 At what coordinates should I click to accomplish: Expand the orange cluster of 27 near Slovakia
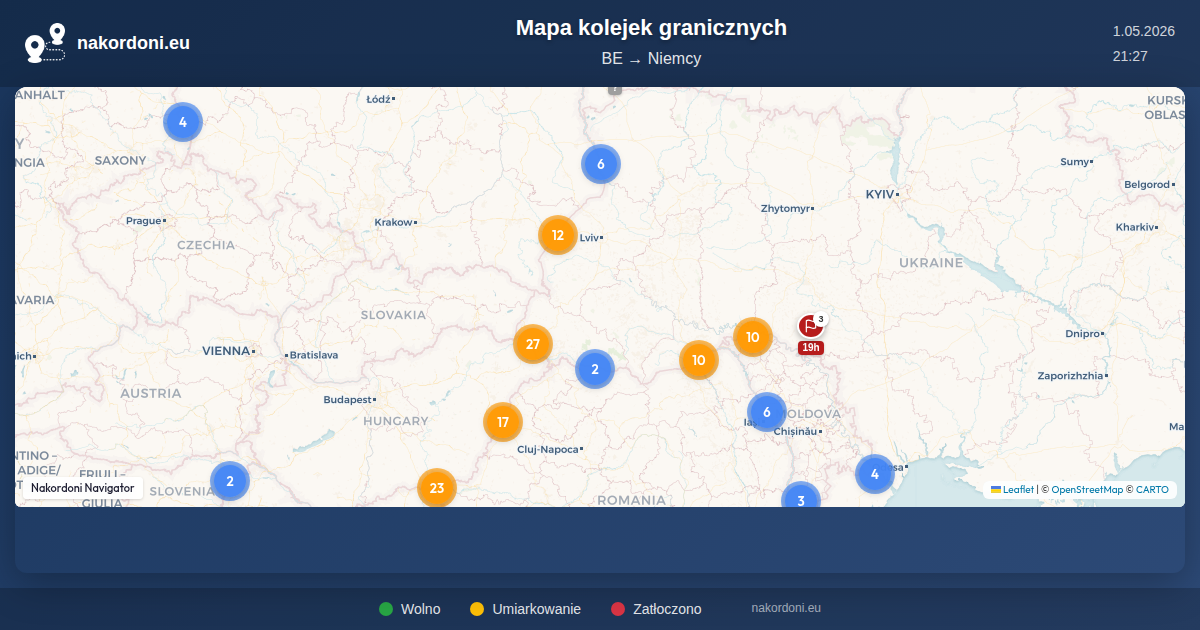click(x=533, y=344)
